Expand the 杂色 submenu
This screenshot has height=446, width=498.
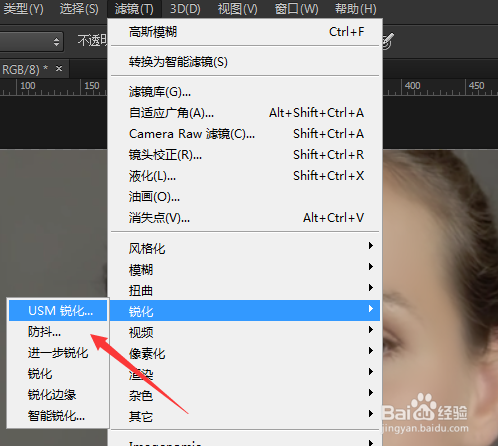coord(246,395)
